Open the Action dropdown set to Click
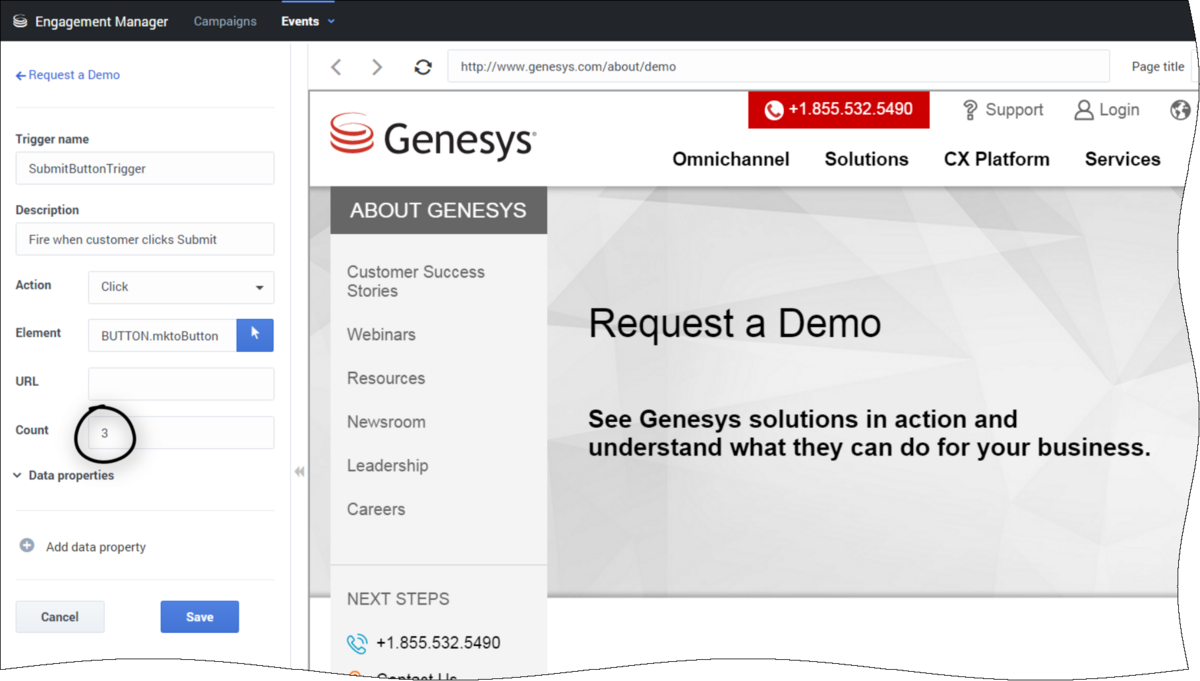This screenshot has width=1200, height=681. pos(181,287)
